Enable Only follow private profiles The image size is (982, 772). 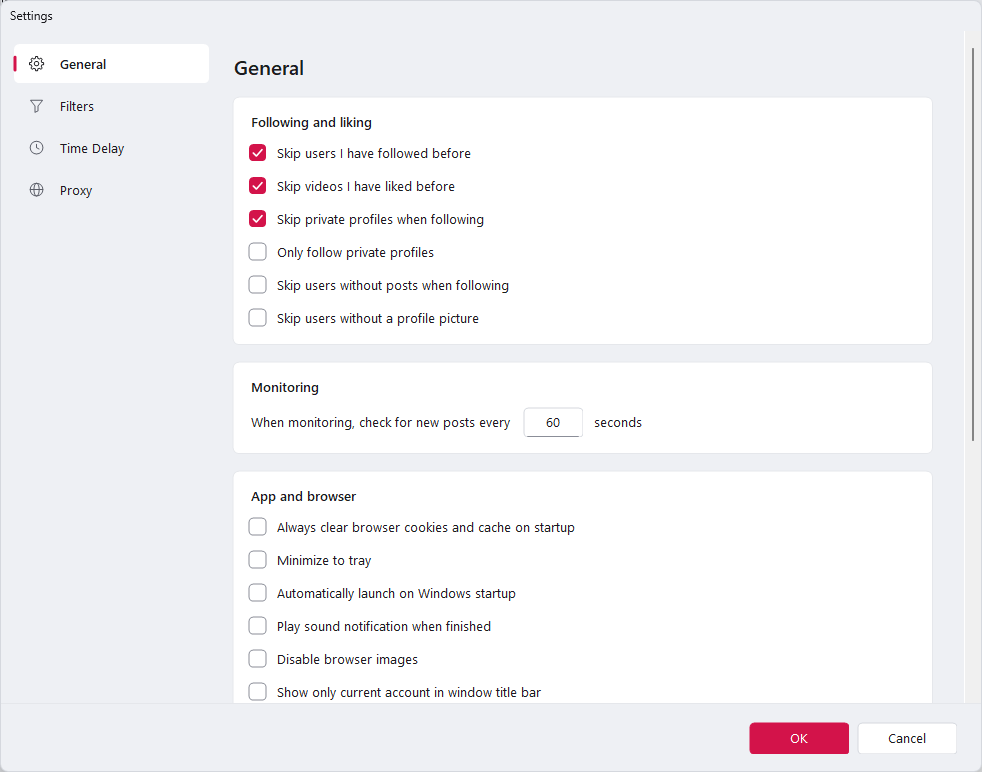257,252
